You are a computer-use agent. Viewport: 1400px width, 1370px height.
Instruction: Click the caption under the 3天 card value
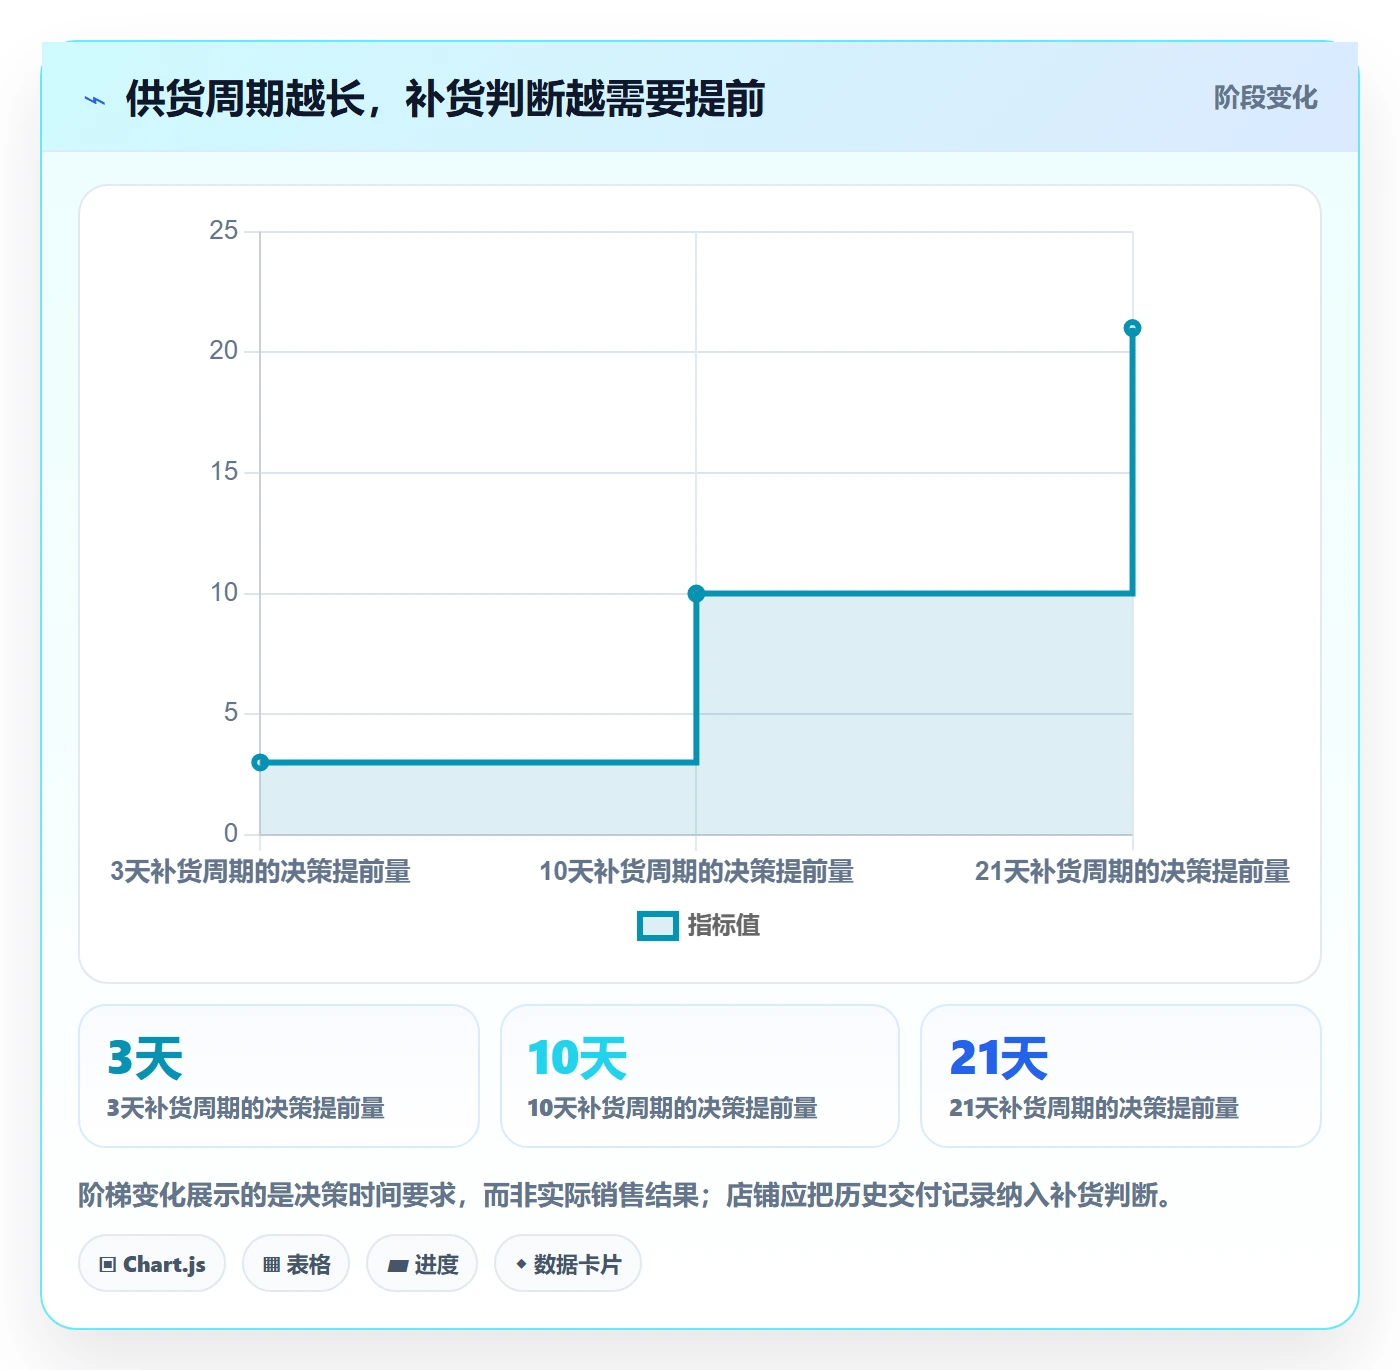point(246,1108)
